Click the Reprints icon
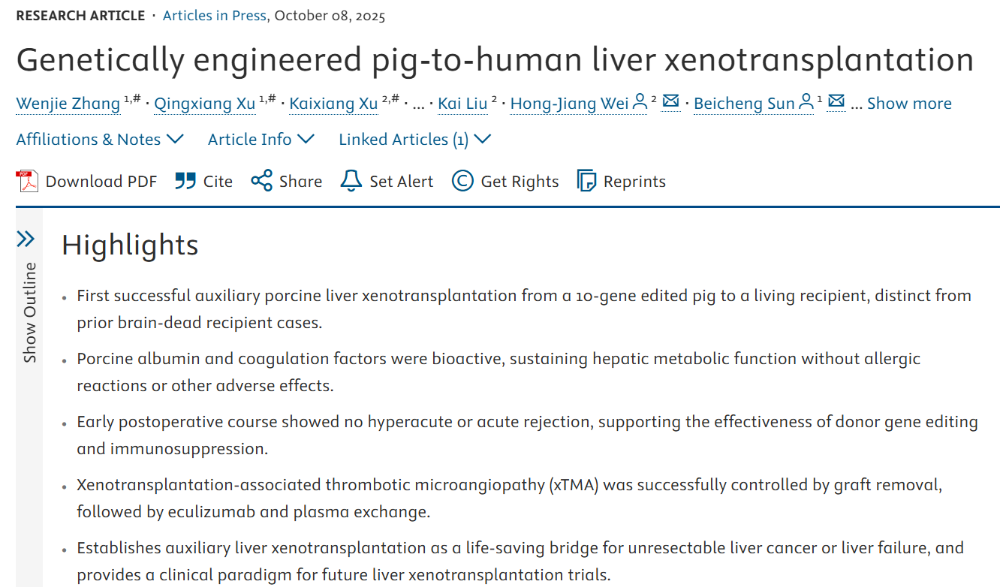The height and width of the screenshot is (587, 1000). pyautogui.click(x=587, y=181)
